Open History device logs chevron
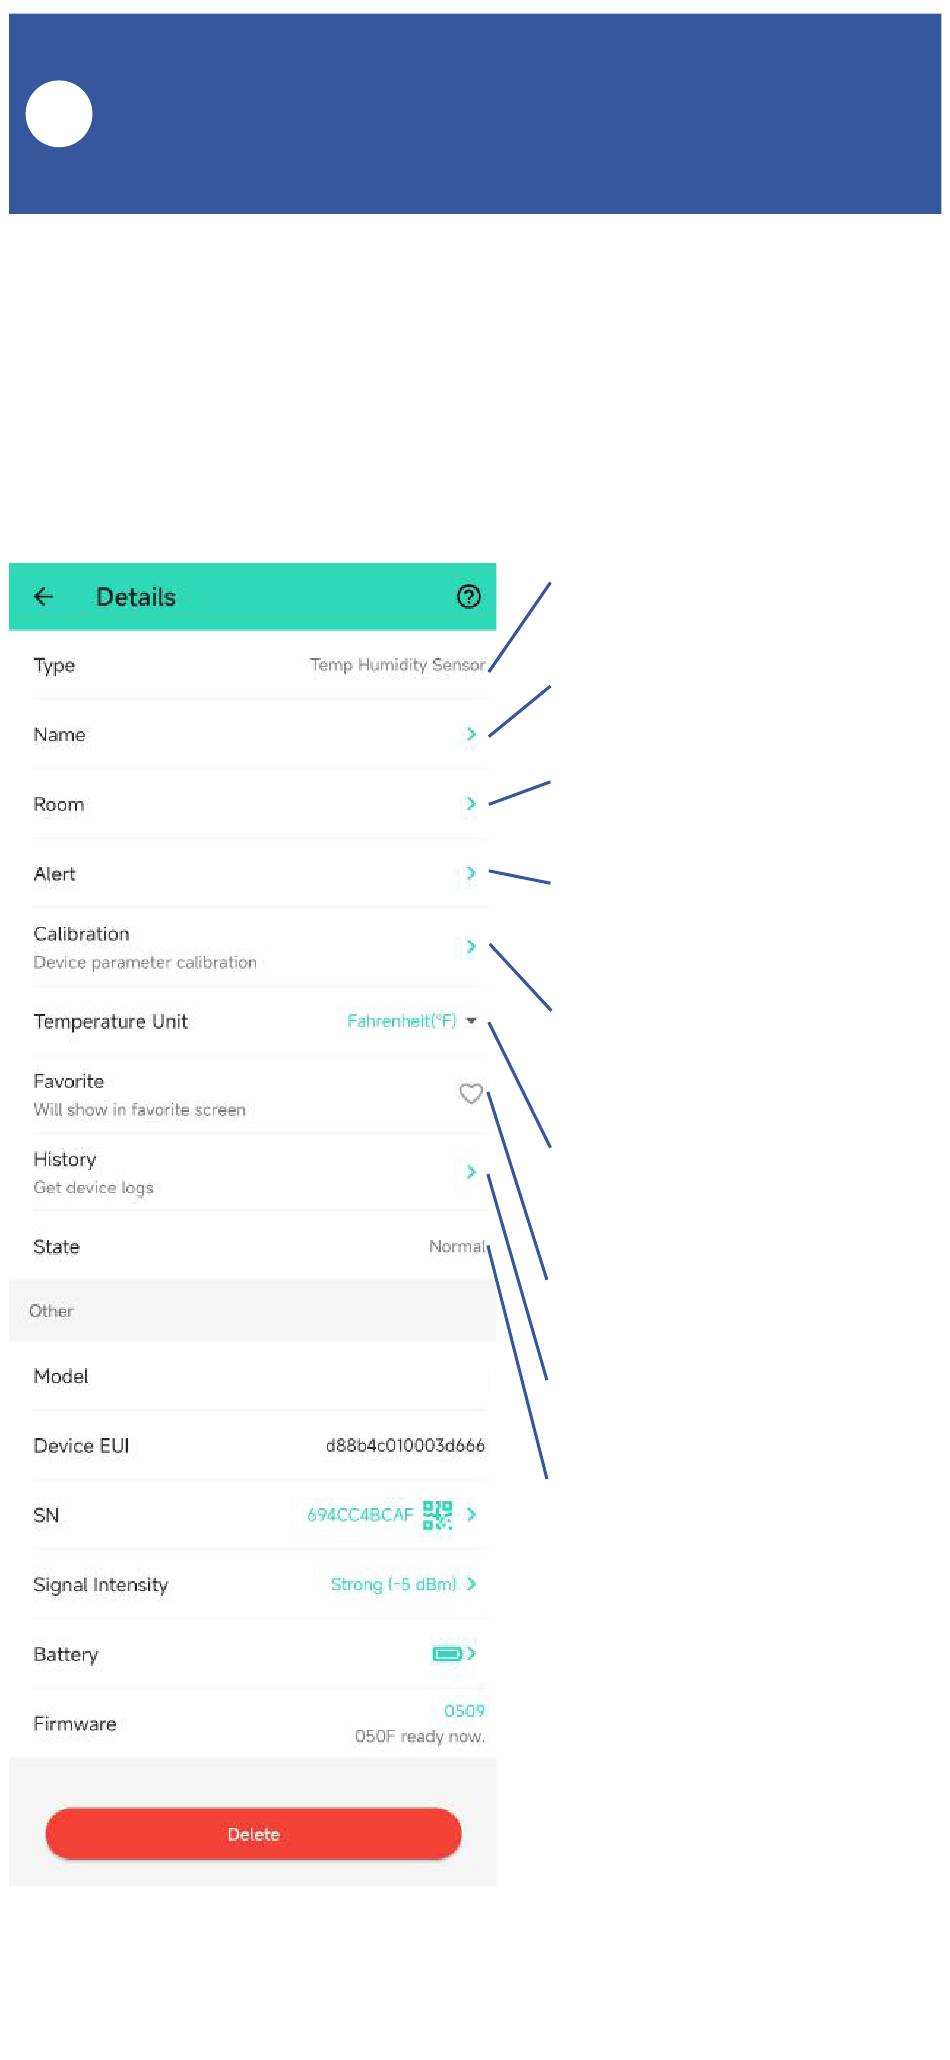The height and width of the screenshot is (2060, 950). coord(471,1172)
